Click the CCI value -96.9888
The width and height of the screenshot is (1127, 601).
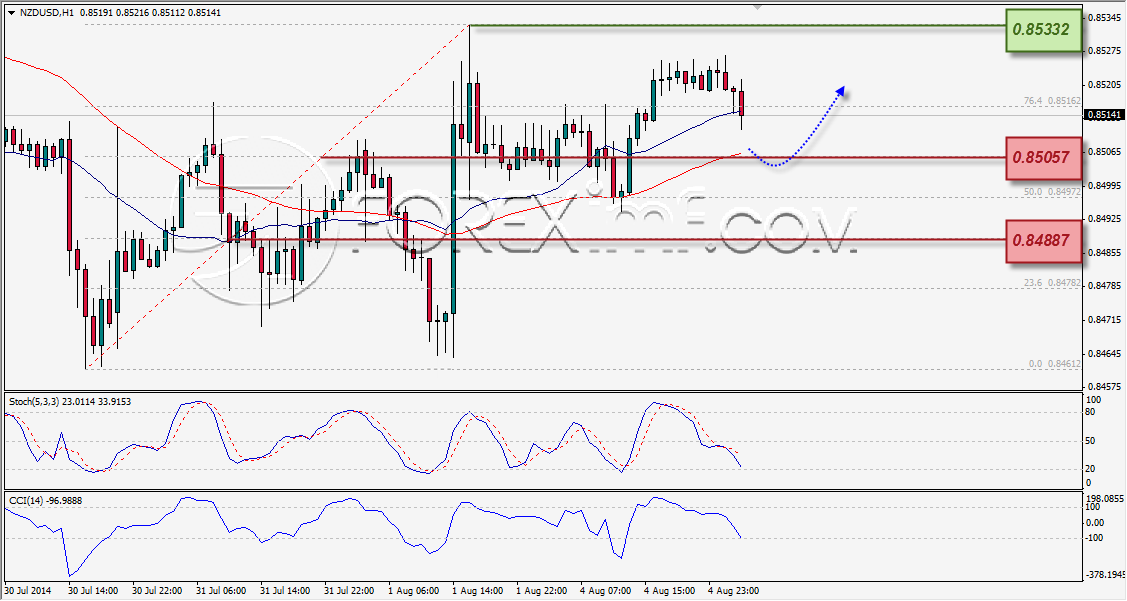[63, 500]
